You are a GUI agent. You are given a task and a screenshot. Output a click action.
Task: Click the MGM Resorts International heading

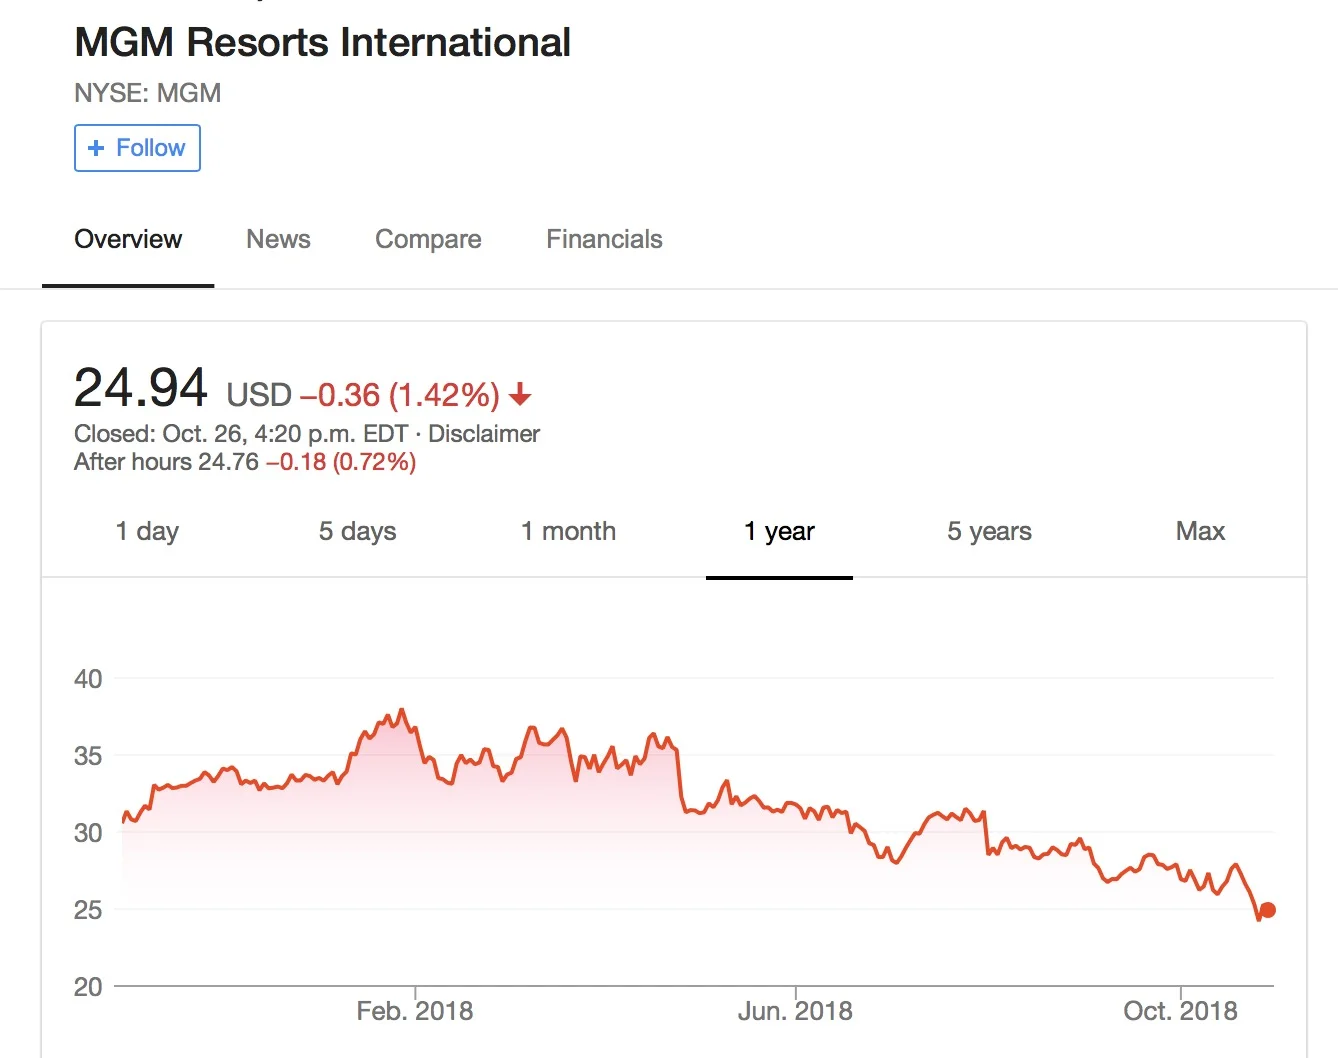pyautogui.click(x=322, y=43)
